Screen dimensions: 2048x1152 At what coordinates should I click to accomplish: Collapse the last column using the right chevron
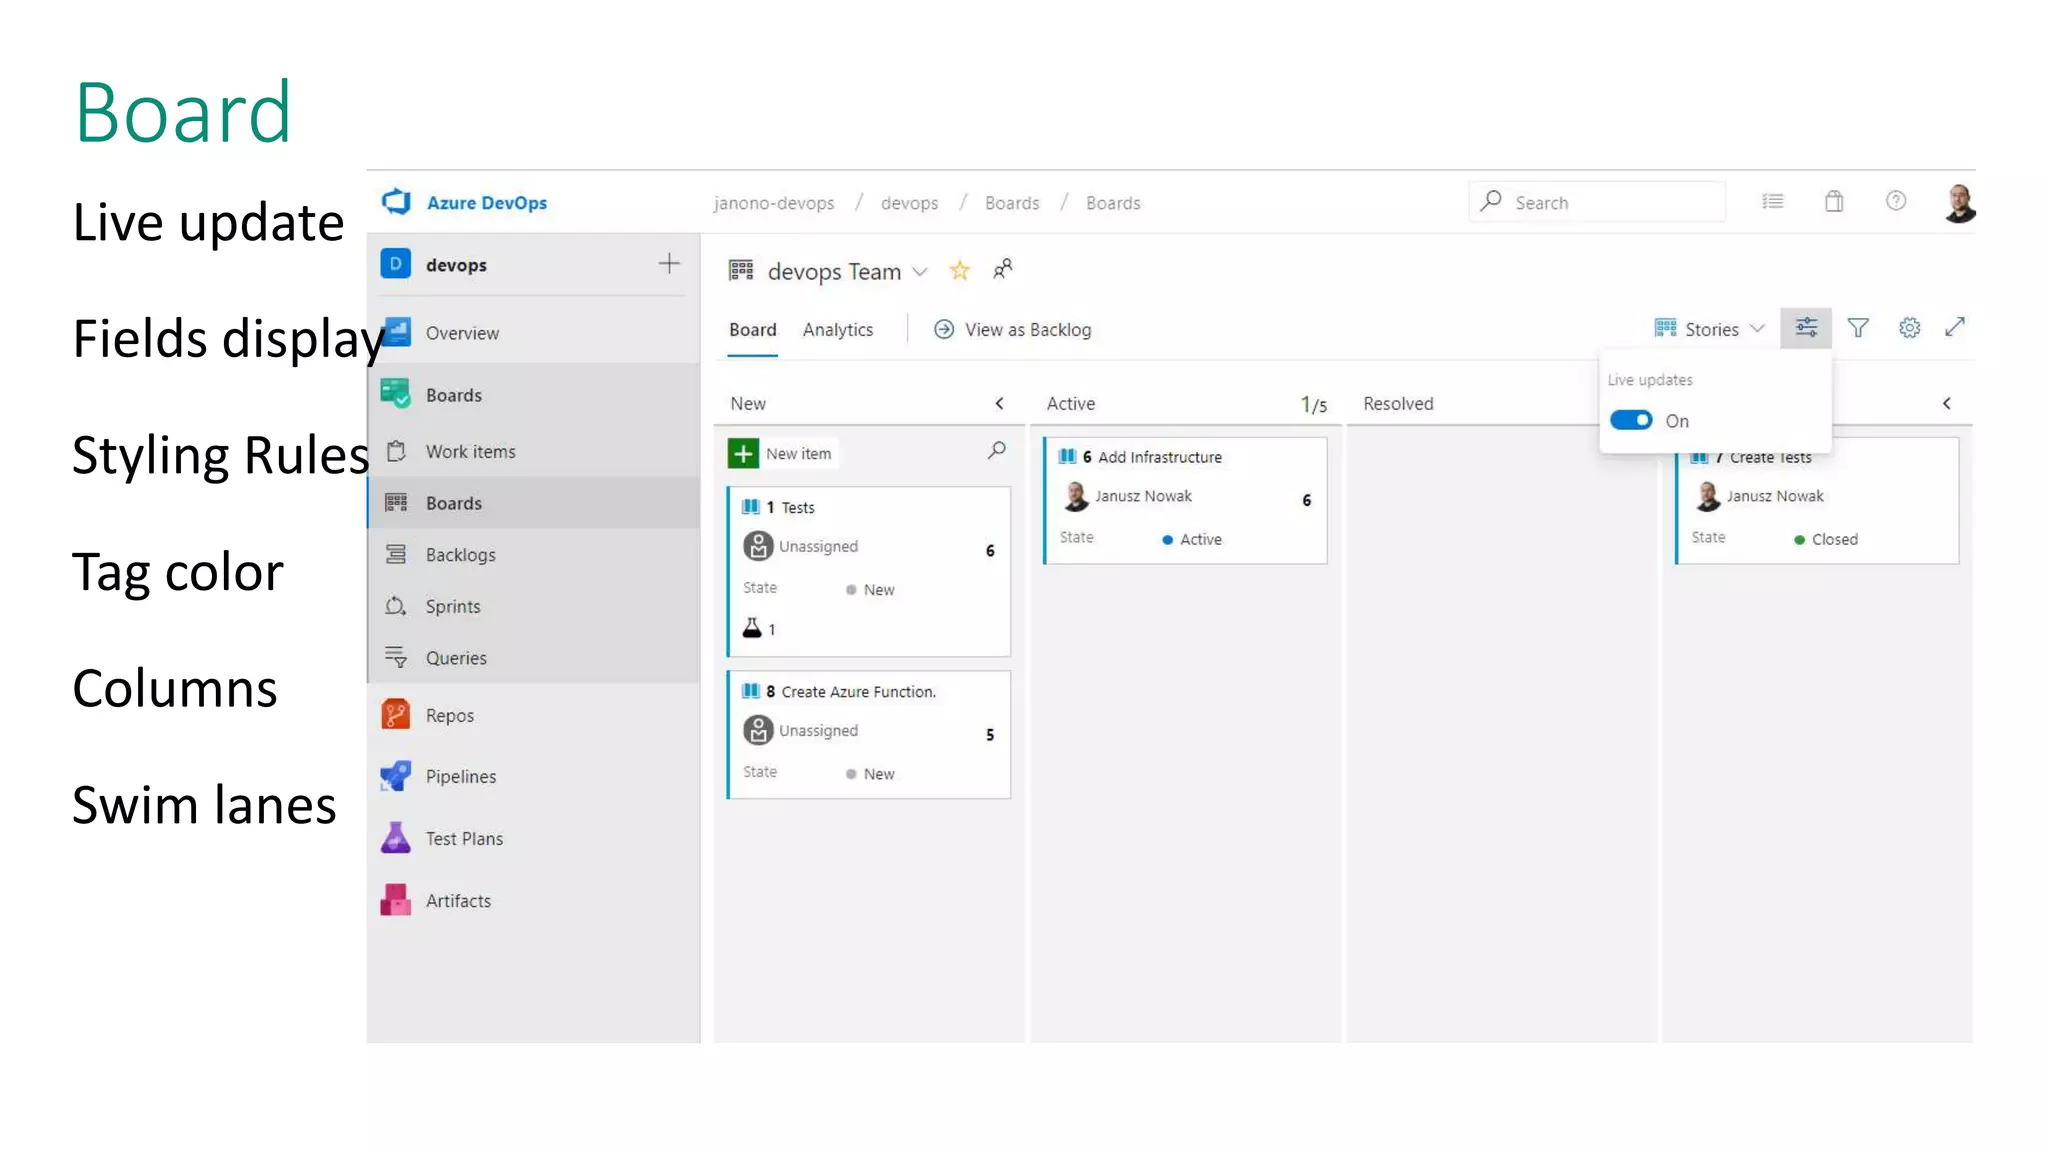[1946, 404]
